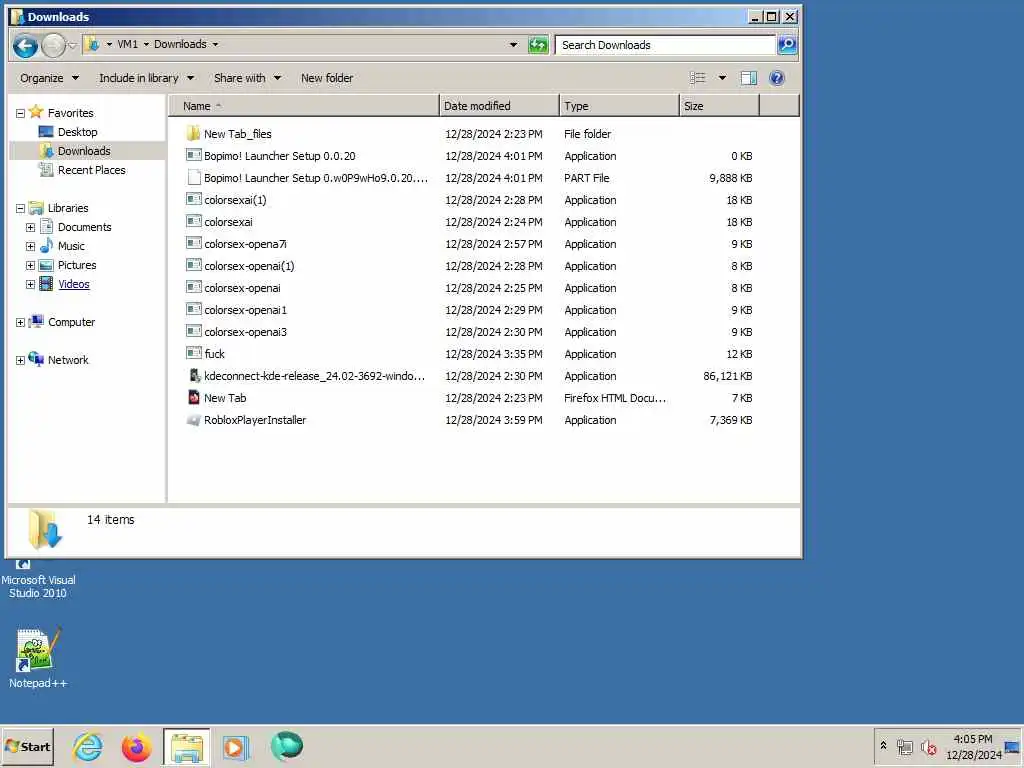Click the search magnifier icon
The image size is (1024, 768).
(x=787, y=45)
